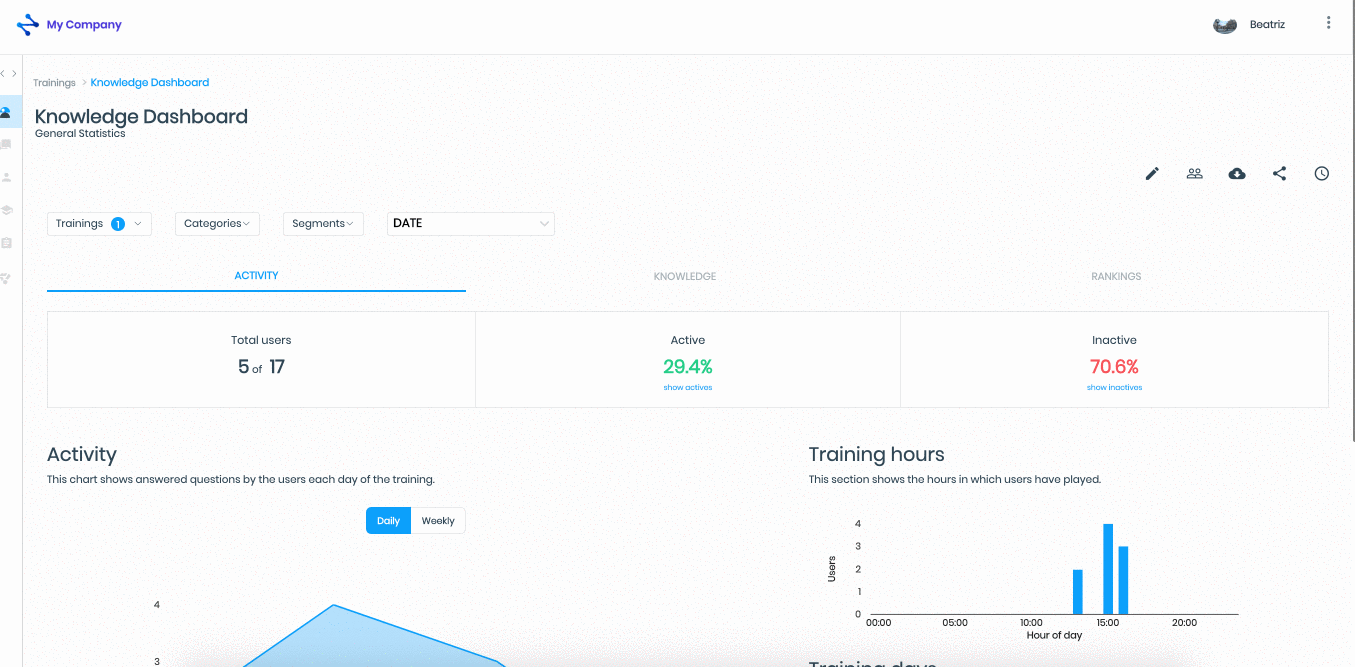Switch to the KNOWLEDGE tab
The width and height of the screenshot is (1355, 667).
point(685,276)
